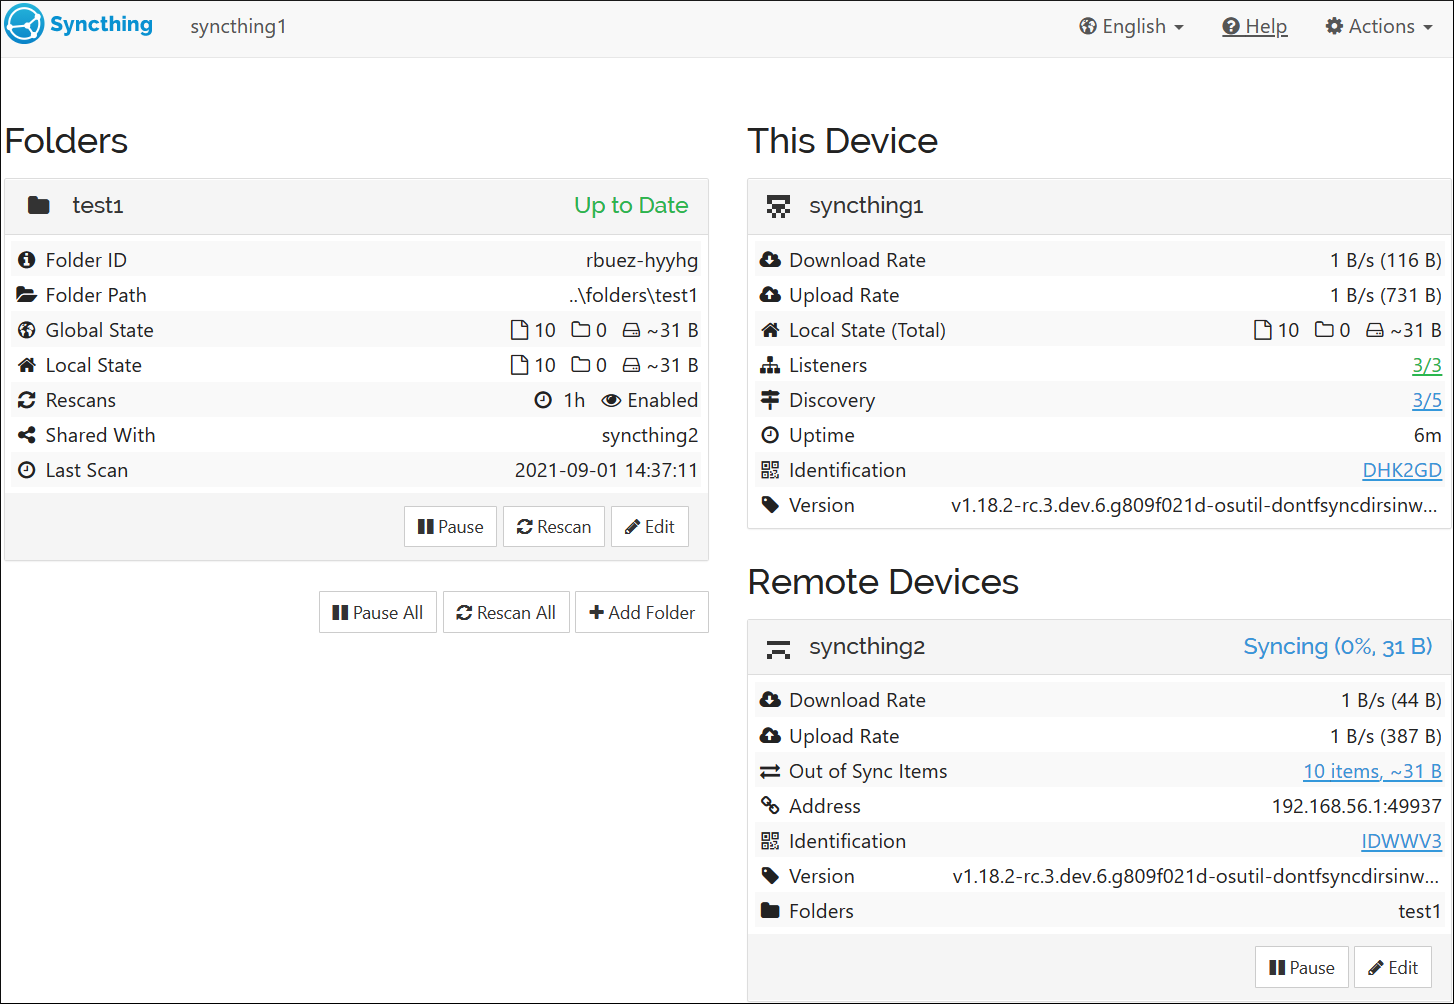Open the "10 items, ~31 B" out of sync link

(1373, 771)
